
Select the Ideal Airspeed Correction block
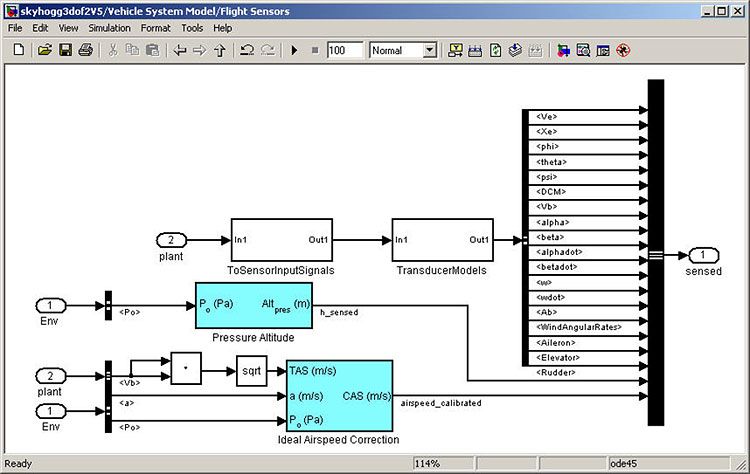[340, 396]
